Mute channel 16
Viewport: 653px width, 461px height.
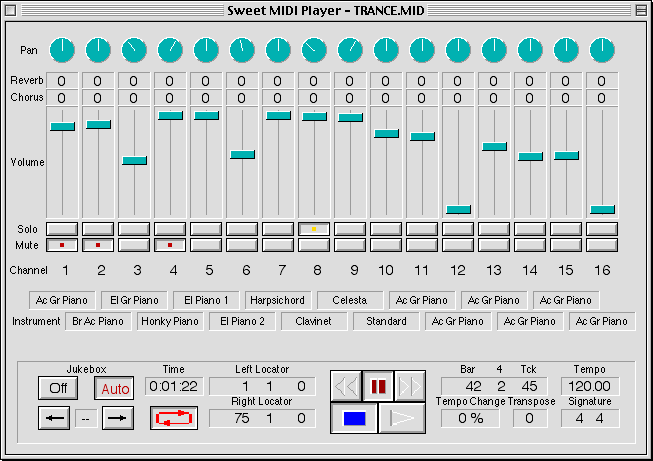602,245
